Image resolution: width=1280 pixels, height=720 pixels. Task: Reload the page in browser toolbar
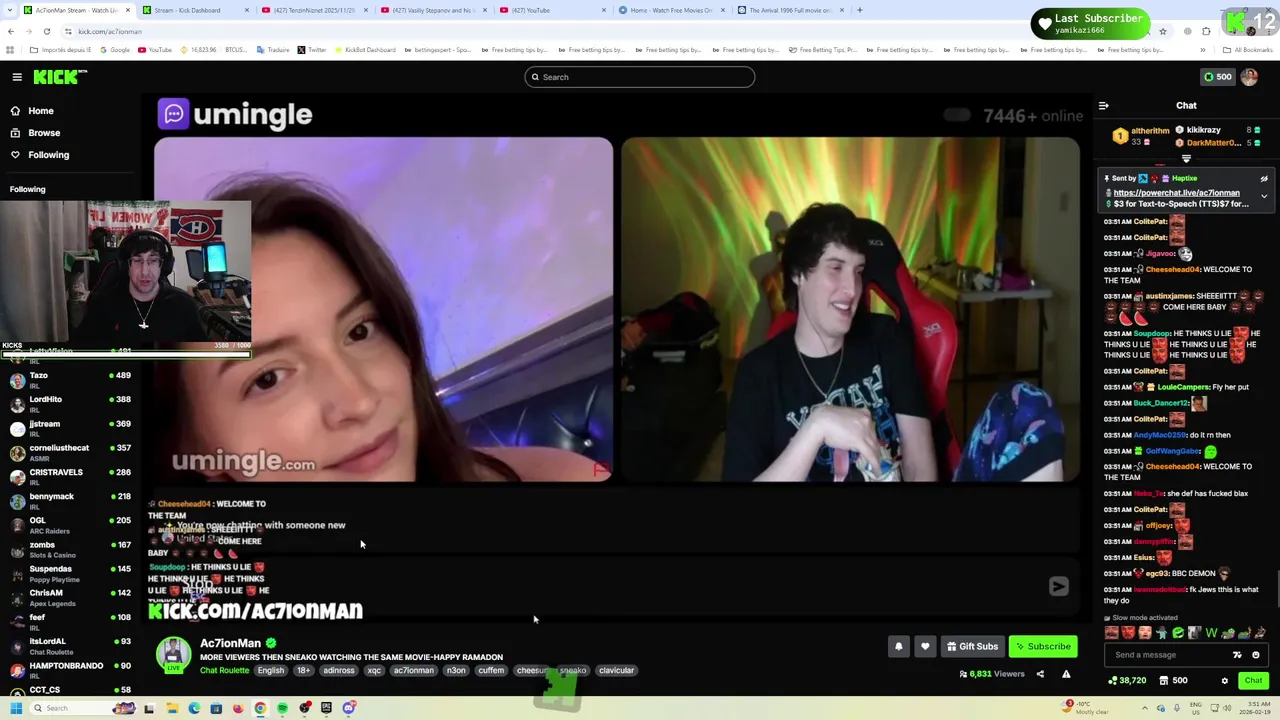click(x=46, y=31)
